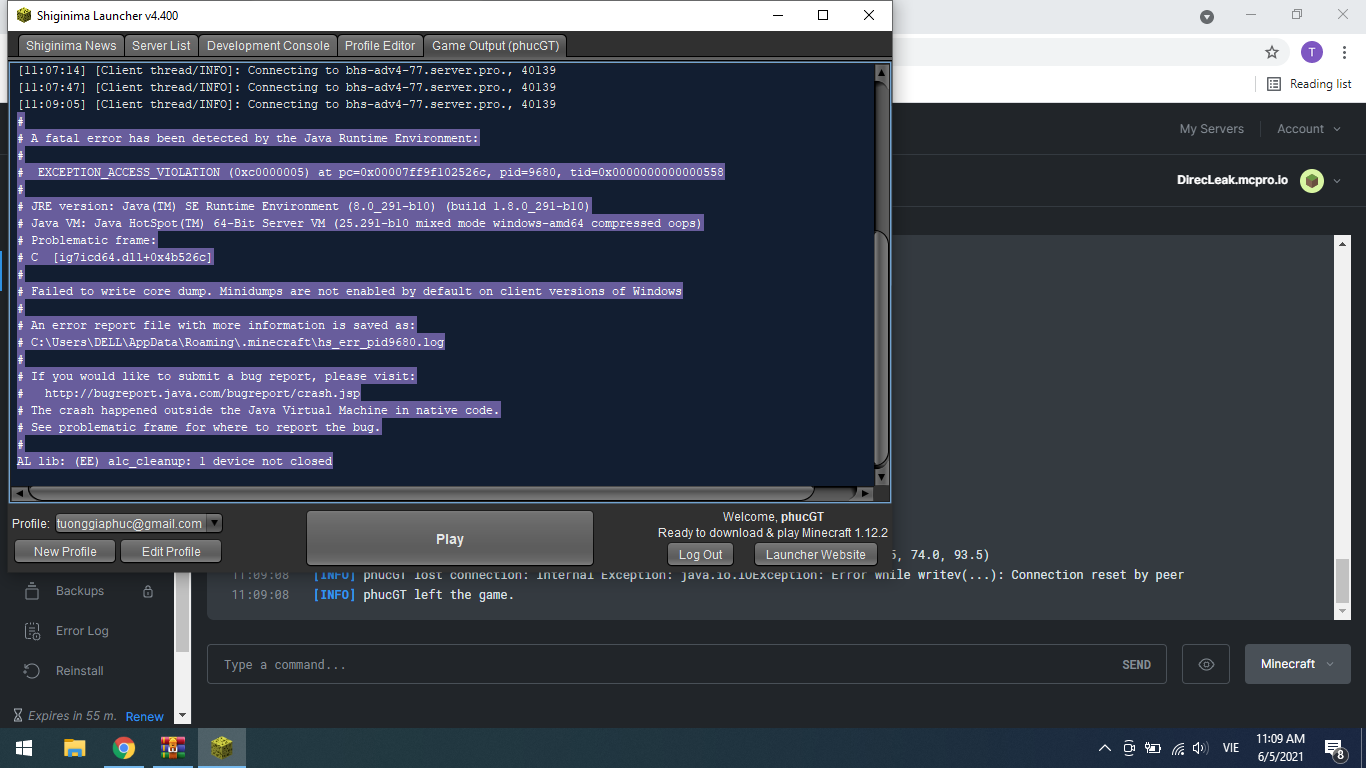The image size is (1366, 768).
Task: Bookmark this page with the star icon
Action: [x=1272, y=52]
